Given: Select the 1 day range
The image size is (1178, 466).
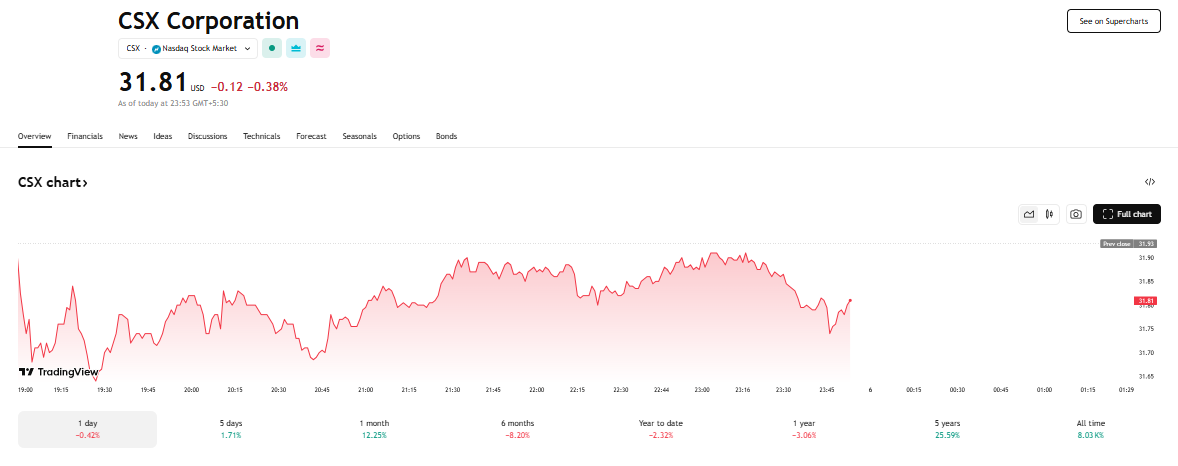Looking at the screenshot, I should coord(87,429).
